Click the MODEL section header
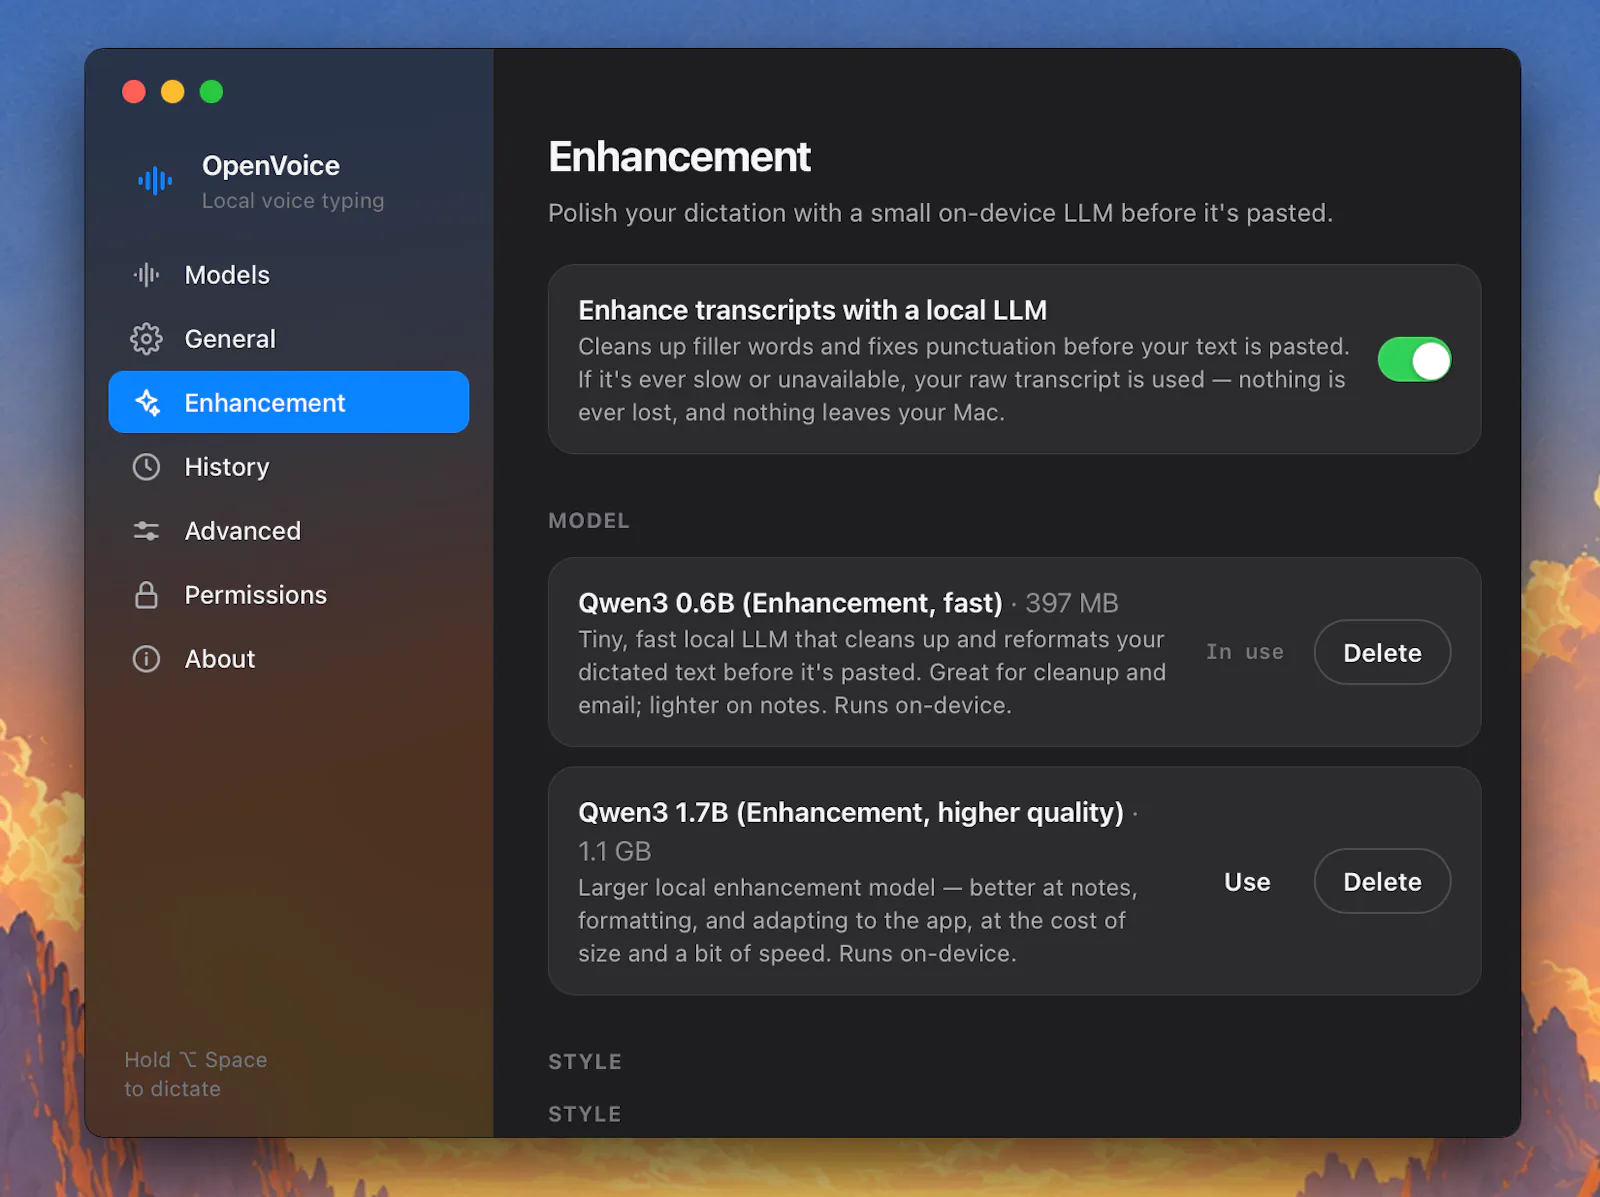The image size is (1600, 1197). (x=589, y=521)
